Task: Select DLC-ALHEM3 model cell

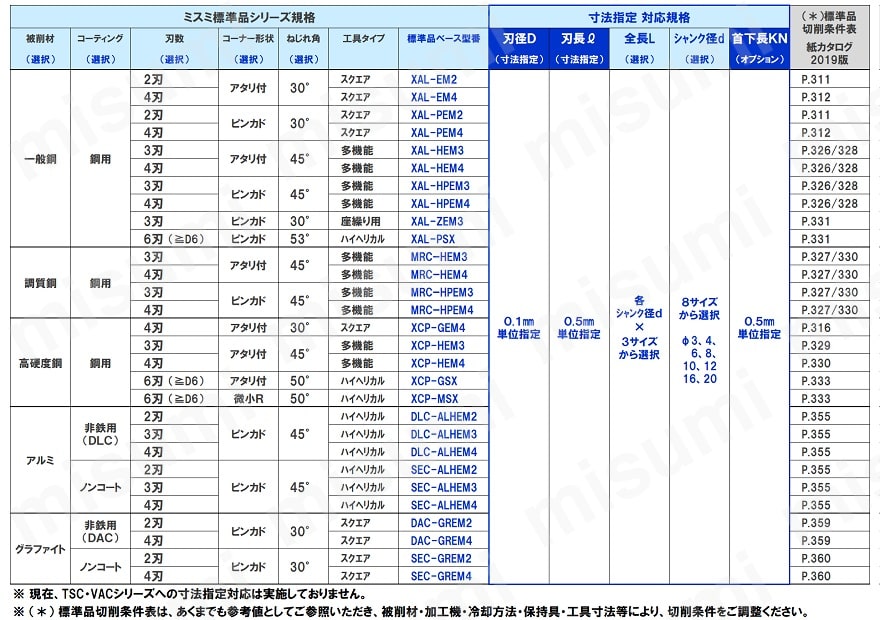Action: [443, 435]
